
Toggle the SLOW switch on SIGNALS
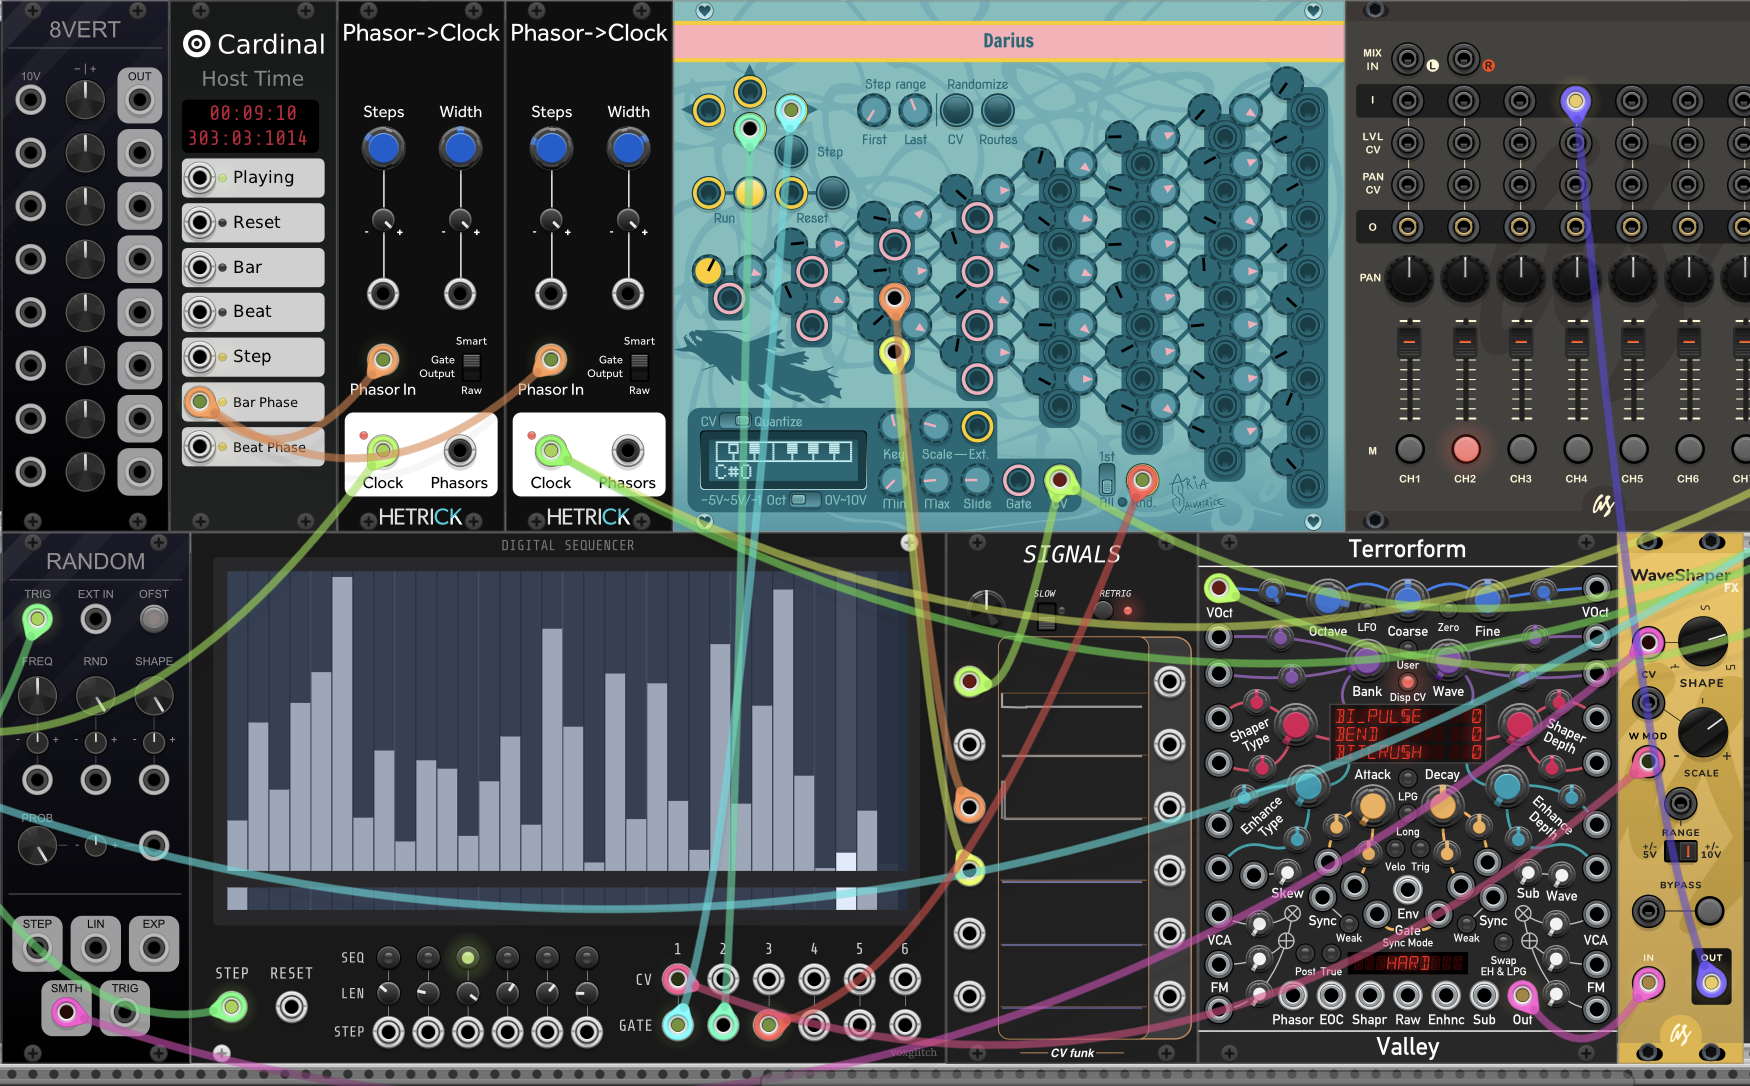[1046, 617]
